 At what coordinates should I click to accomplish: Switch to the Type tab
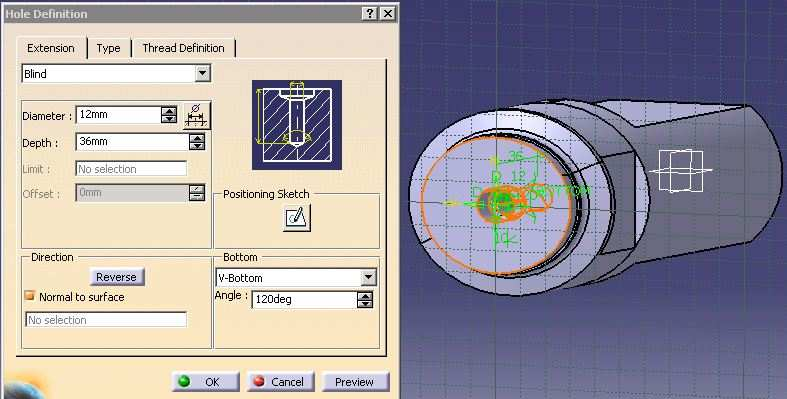point(108,48)
